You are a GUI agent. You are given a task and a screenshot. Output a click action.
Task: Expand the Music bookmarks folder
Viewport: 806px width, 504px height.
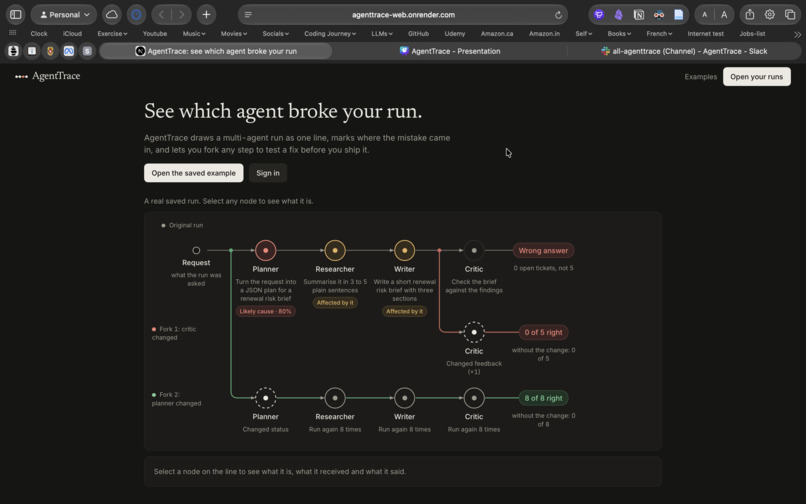pyautogui.click(x=194, y=33)
